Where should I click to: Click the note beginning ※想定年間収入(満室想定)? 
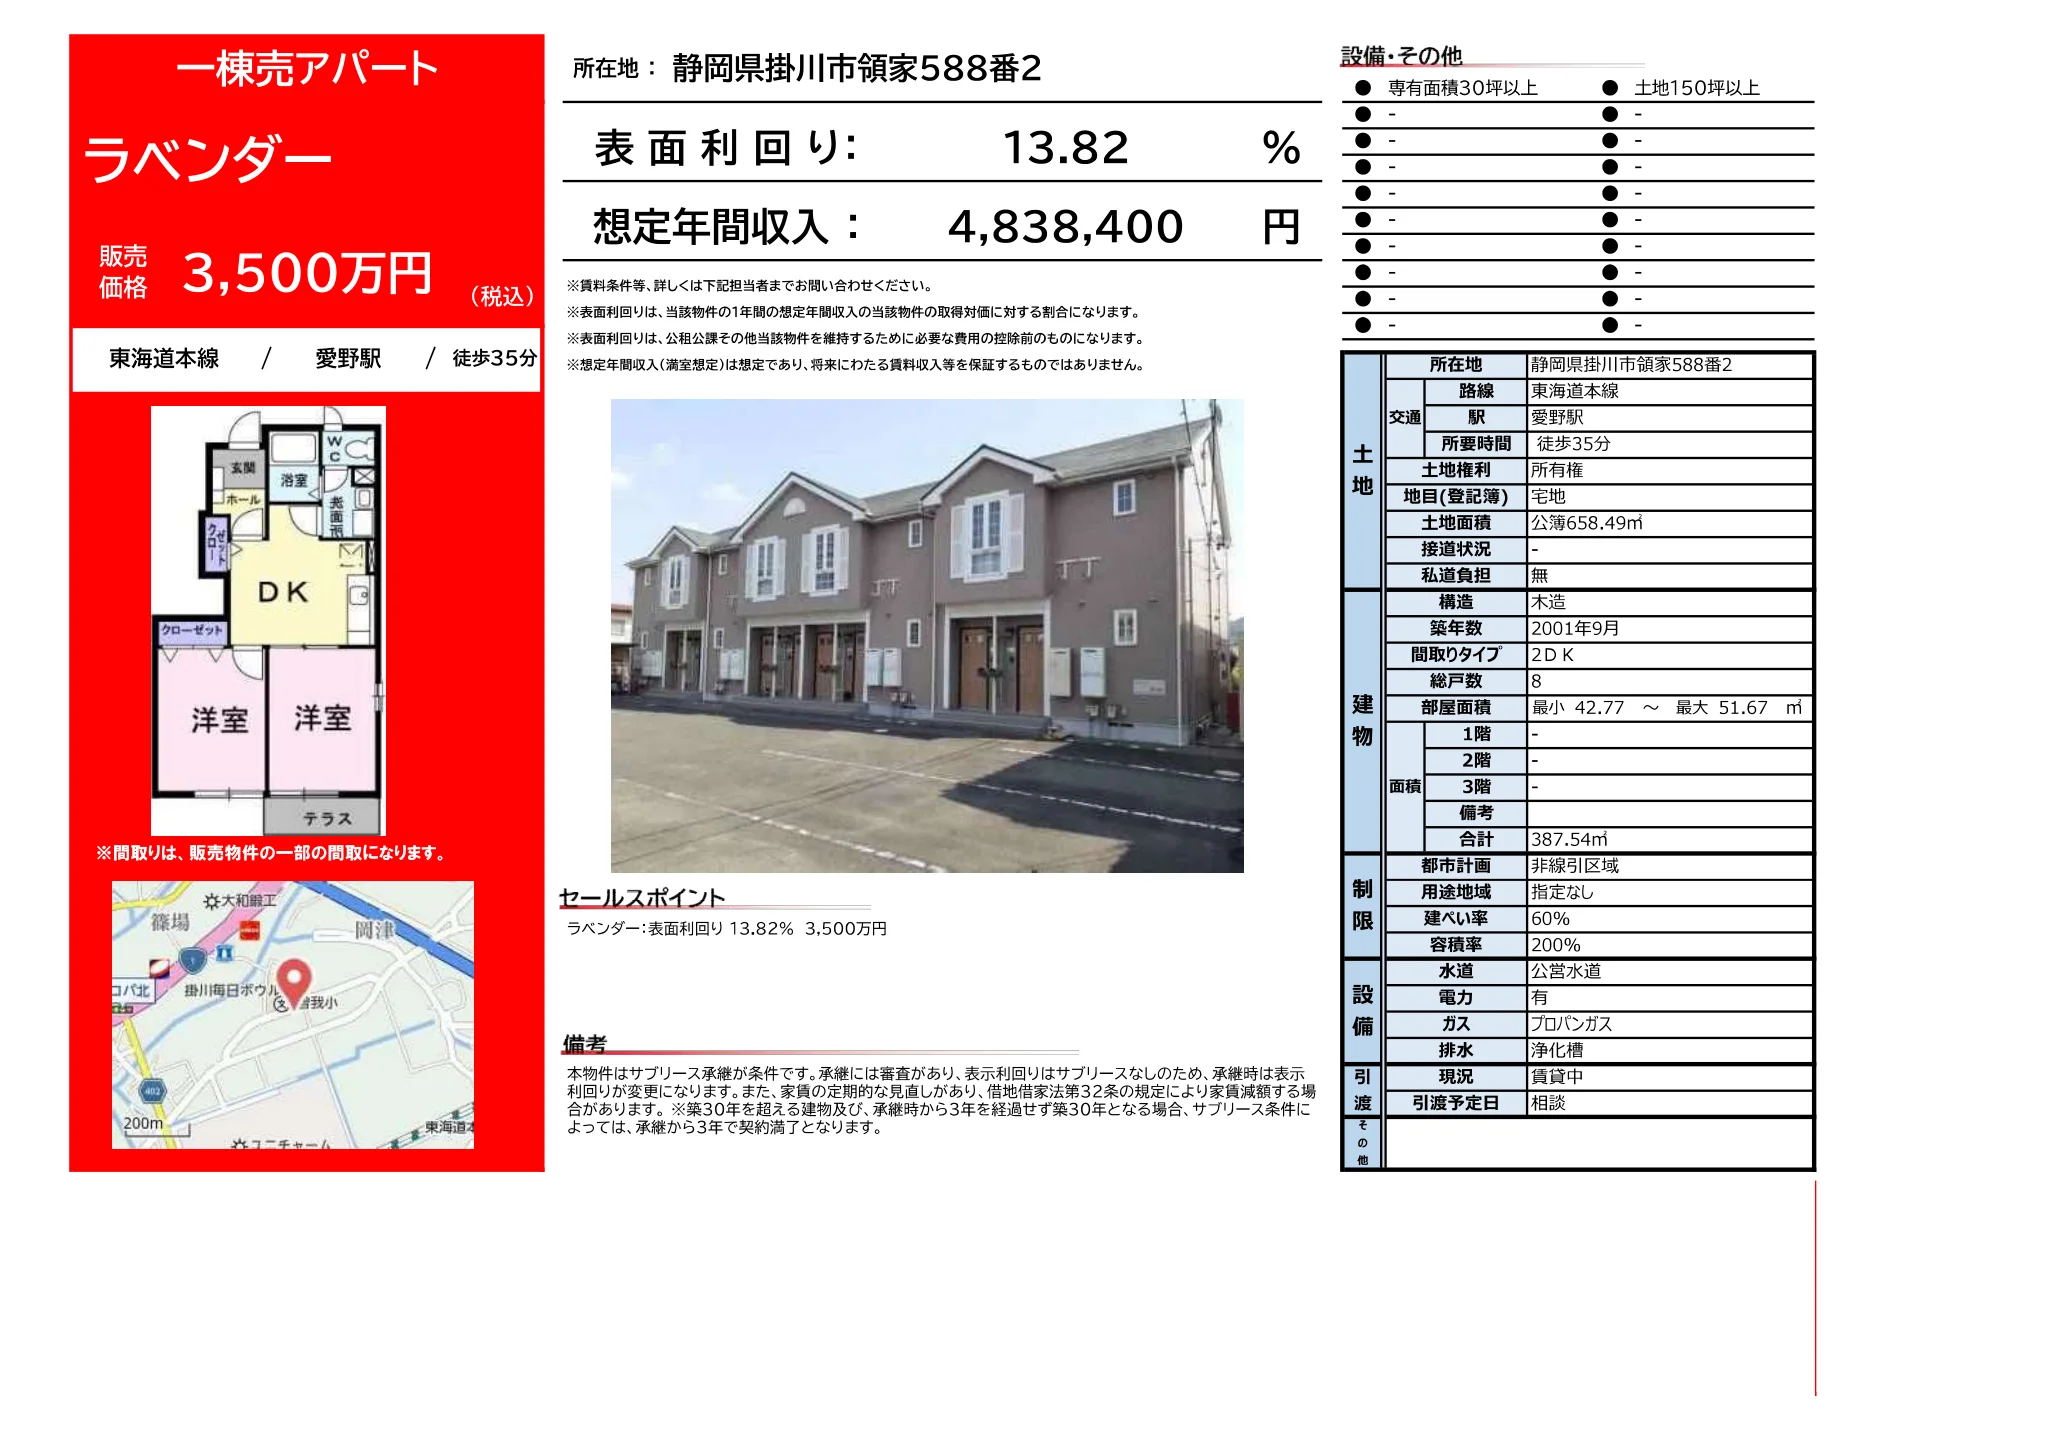pos(856,365)
